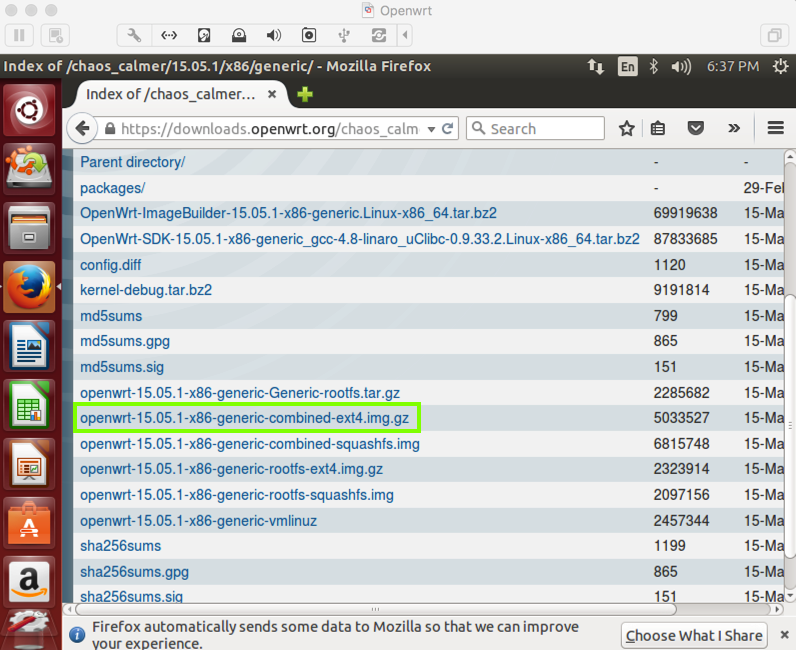The width and height of the screenshot is (796, 650).
Task: Open the Firefox hamburger menu
Action: (775, 128)
